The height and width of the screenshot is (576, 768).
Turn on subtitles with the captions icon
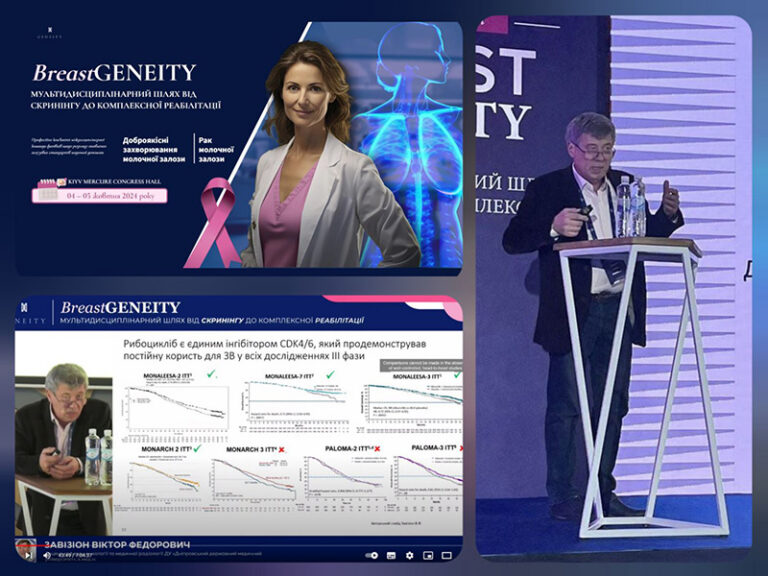click(x=389, y=554)
